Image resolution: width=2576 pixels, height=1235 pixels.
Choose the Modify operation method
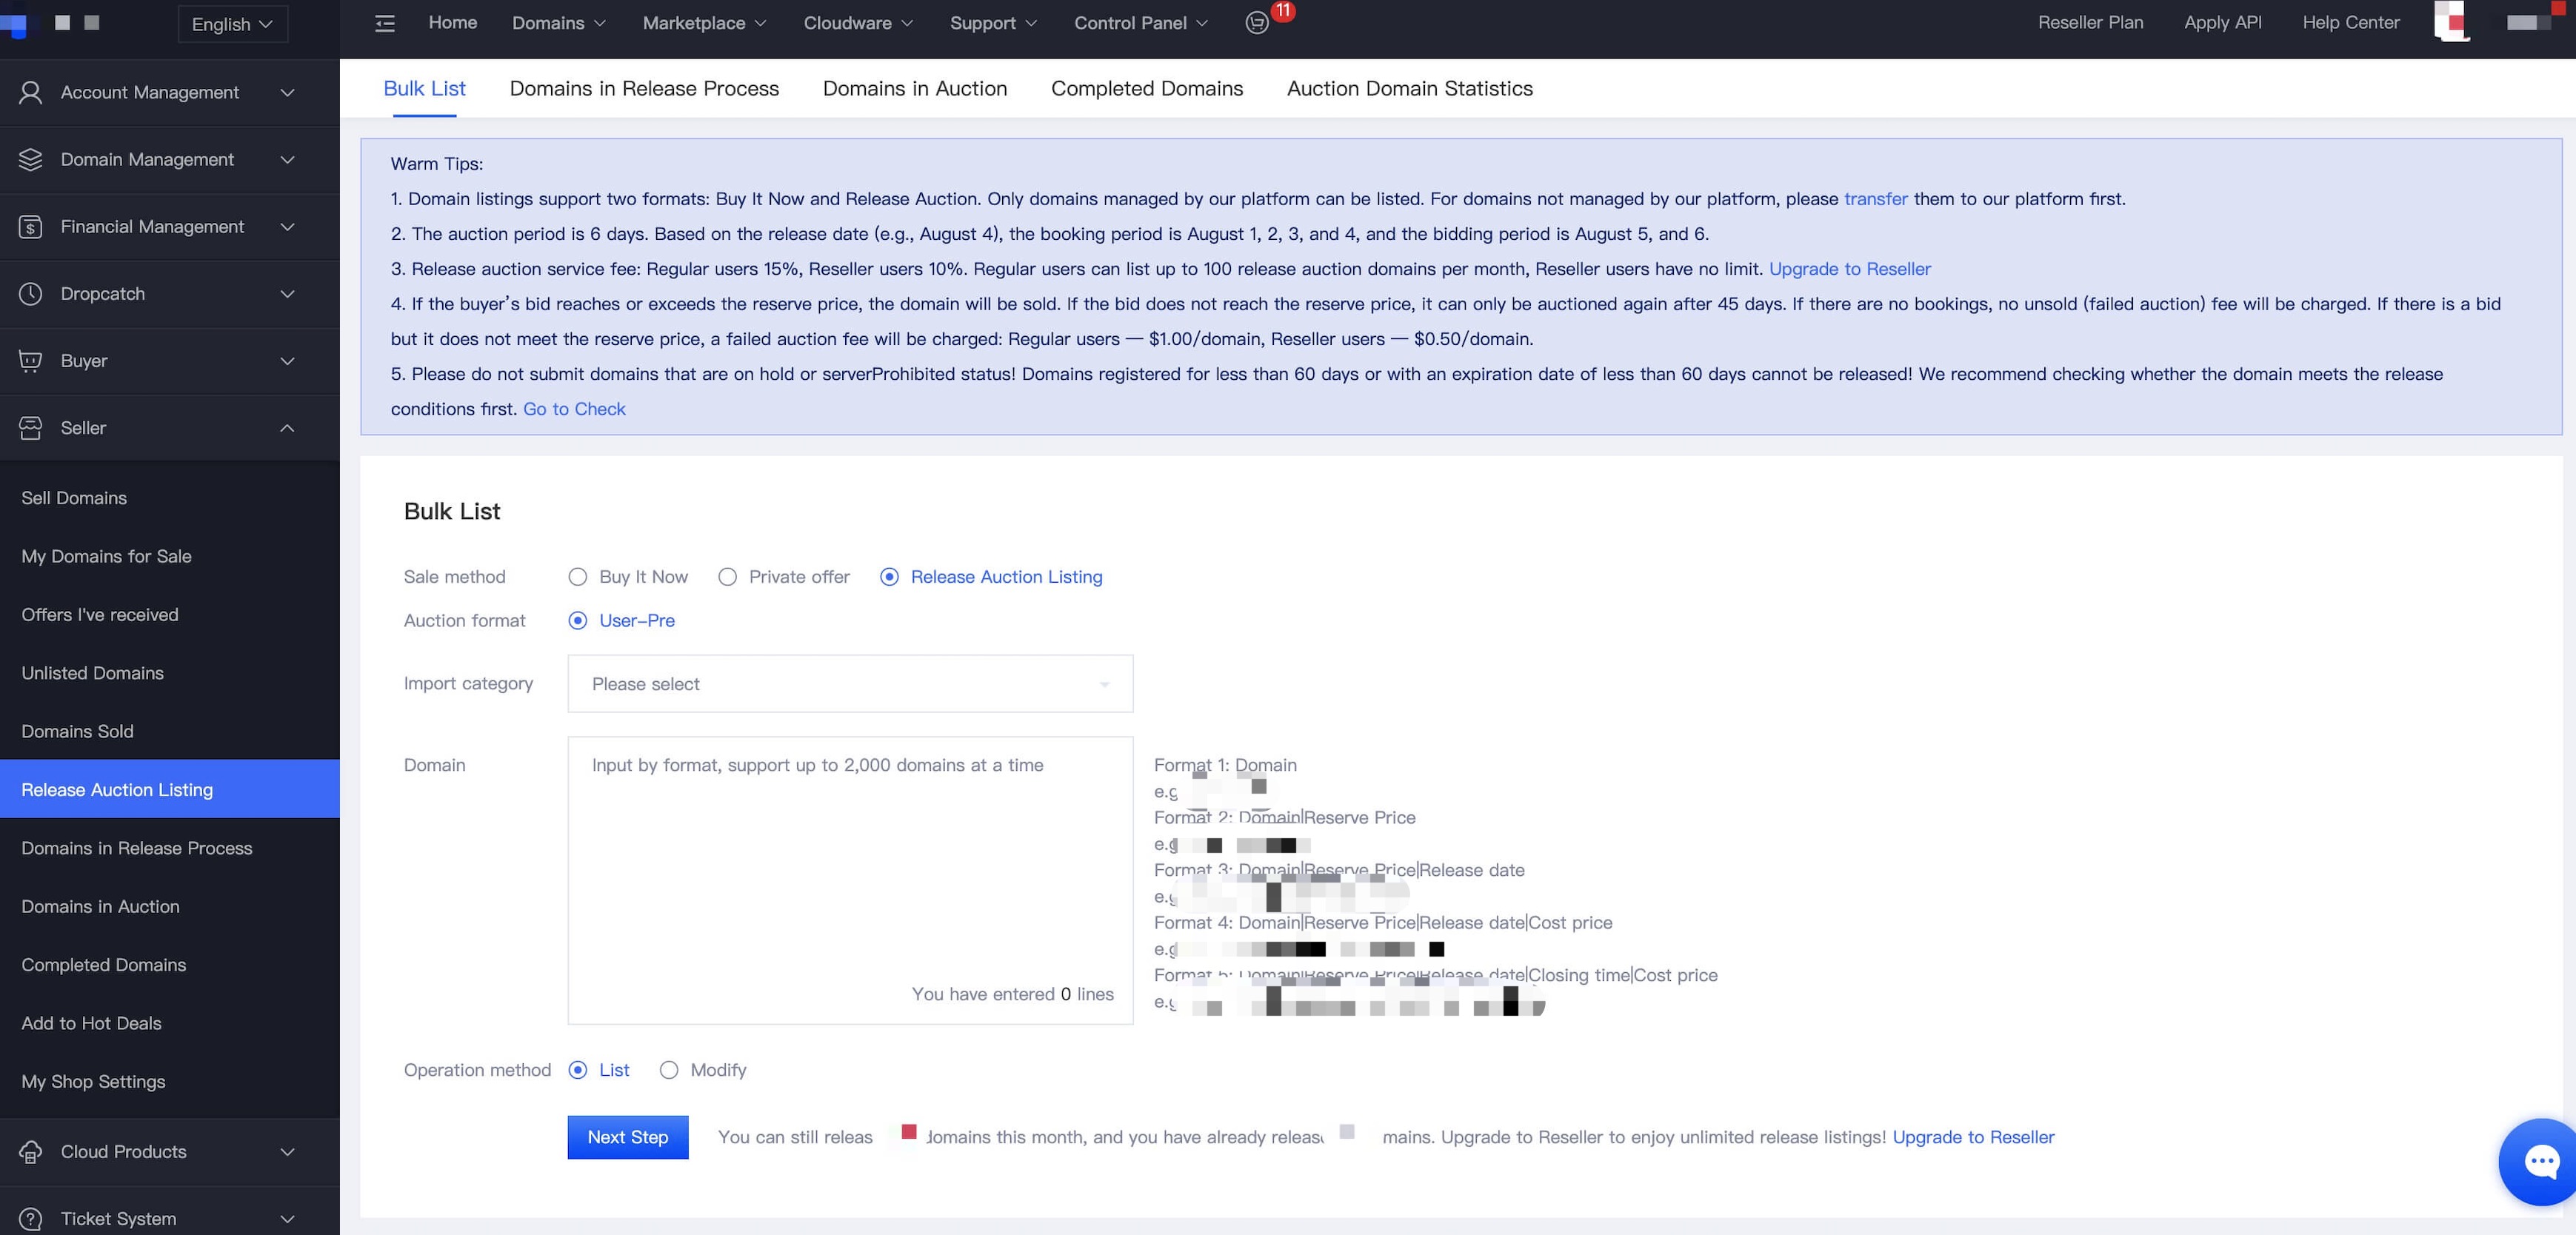click(669, 1070)
